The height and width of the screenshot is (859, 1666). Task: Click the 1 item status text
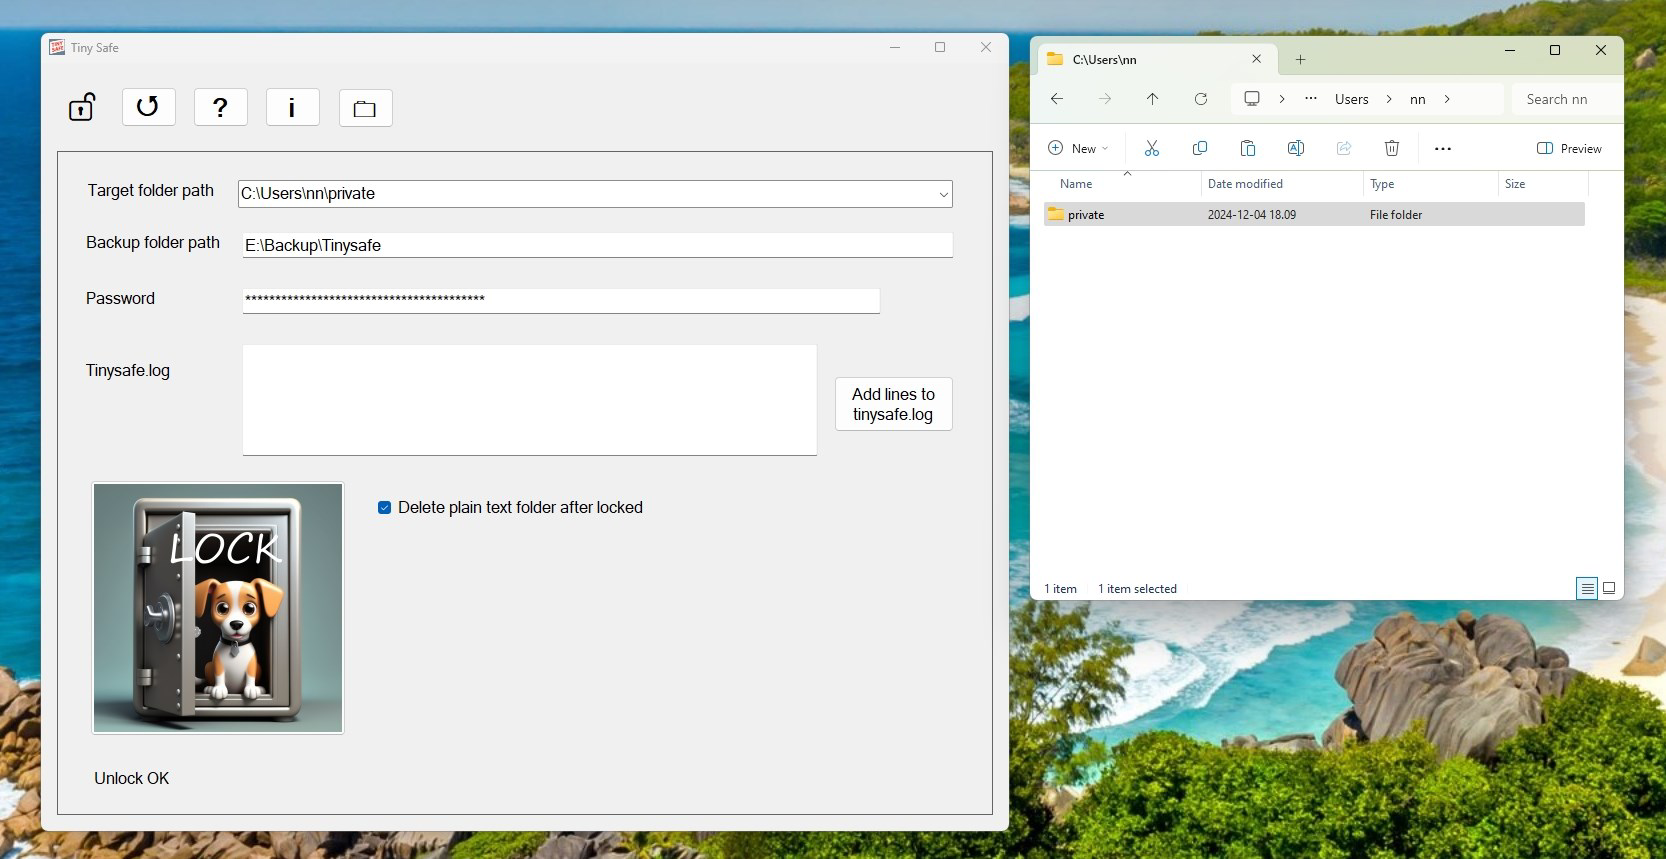coord(1060,589)
